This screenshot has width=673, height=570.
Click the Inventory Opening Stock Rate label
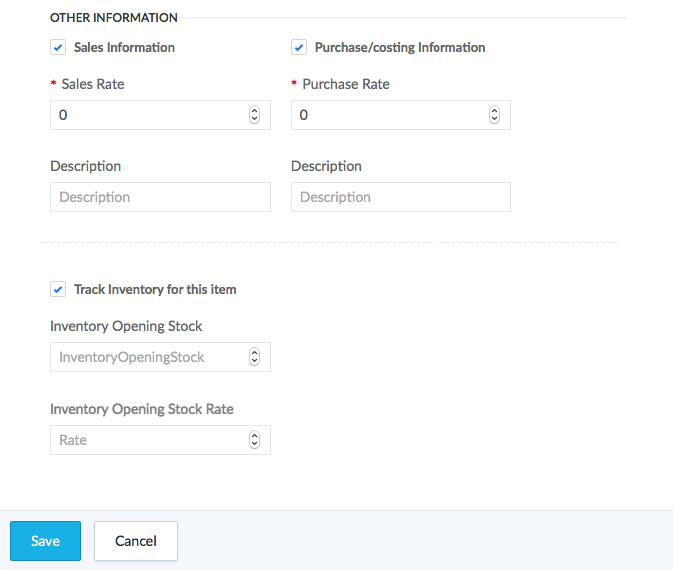pos(142,409)
